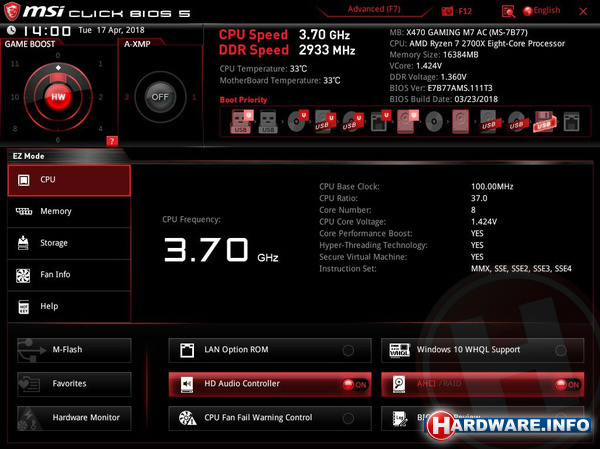Open Hardware Monitor
The height and width of the screenshot is (449, 600).
(74, 418)
